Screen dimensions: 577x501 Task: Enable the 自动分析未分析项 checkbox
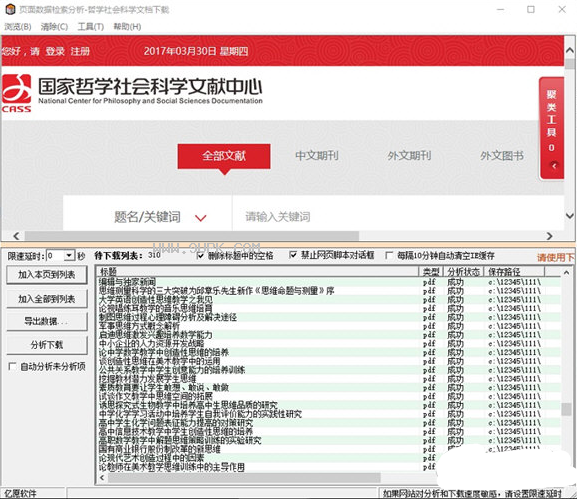click(x=12, y=366)
